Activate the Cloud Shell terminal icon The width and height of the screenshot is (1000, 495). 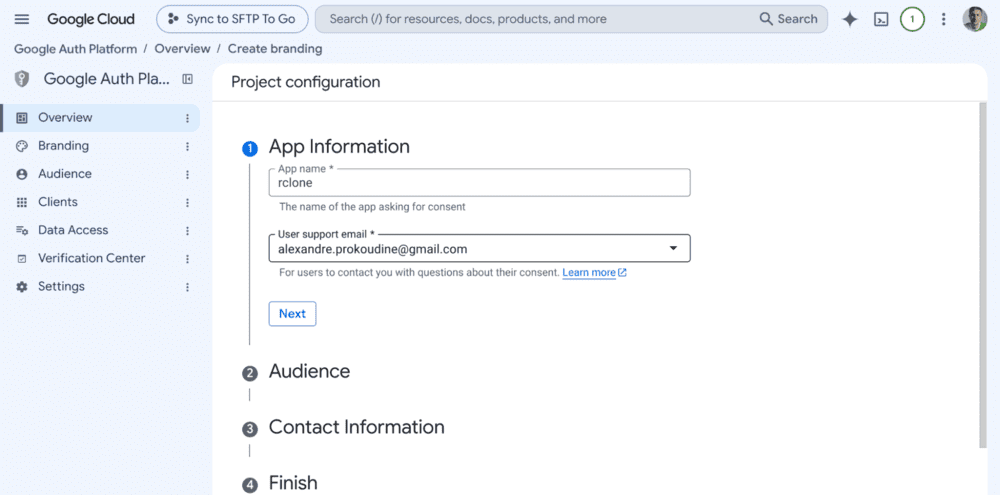[x=881, y=19]
